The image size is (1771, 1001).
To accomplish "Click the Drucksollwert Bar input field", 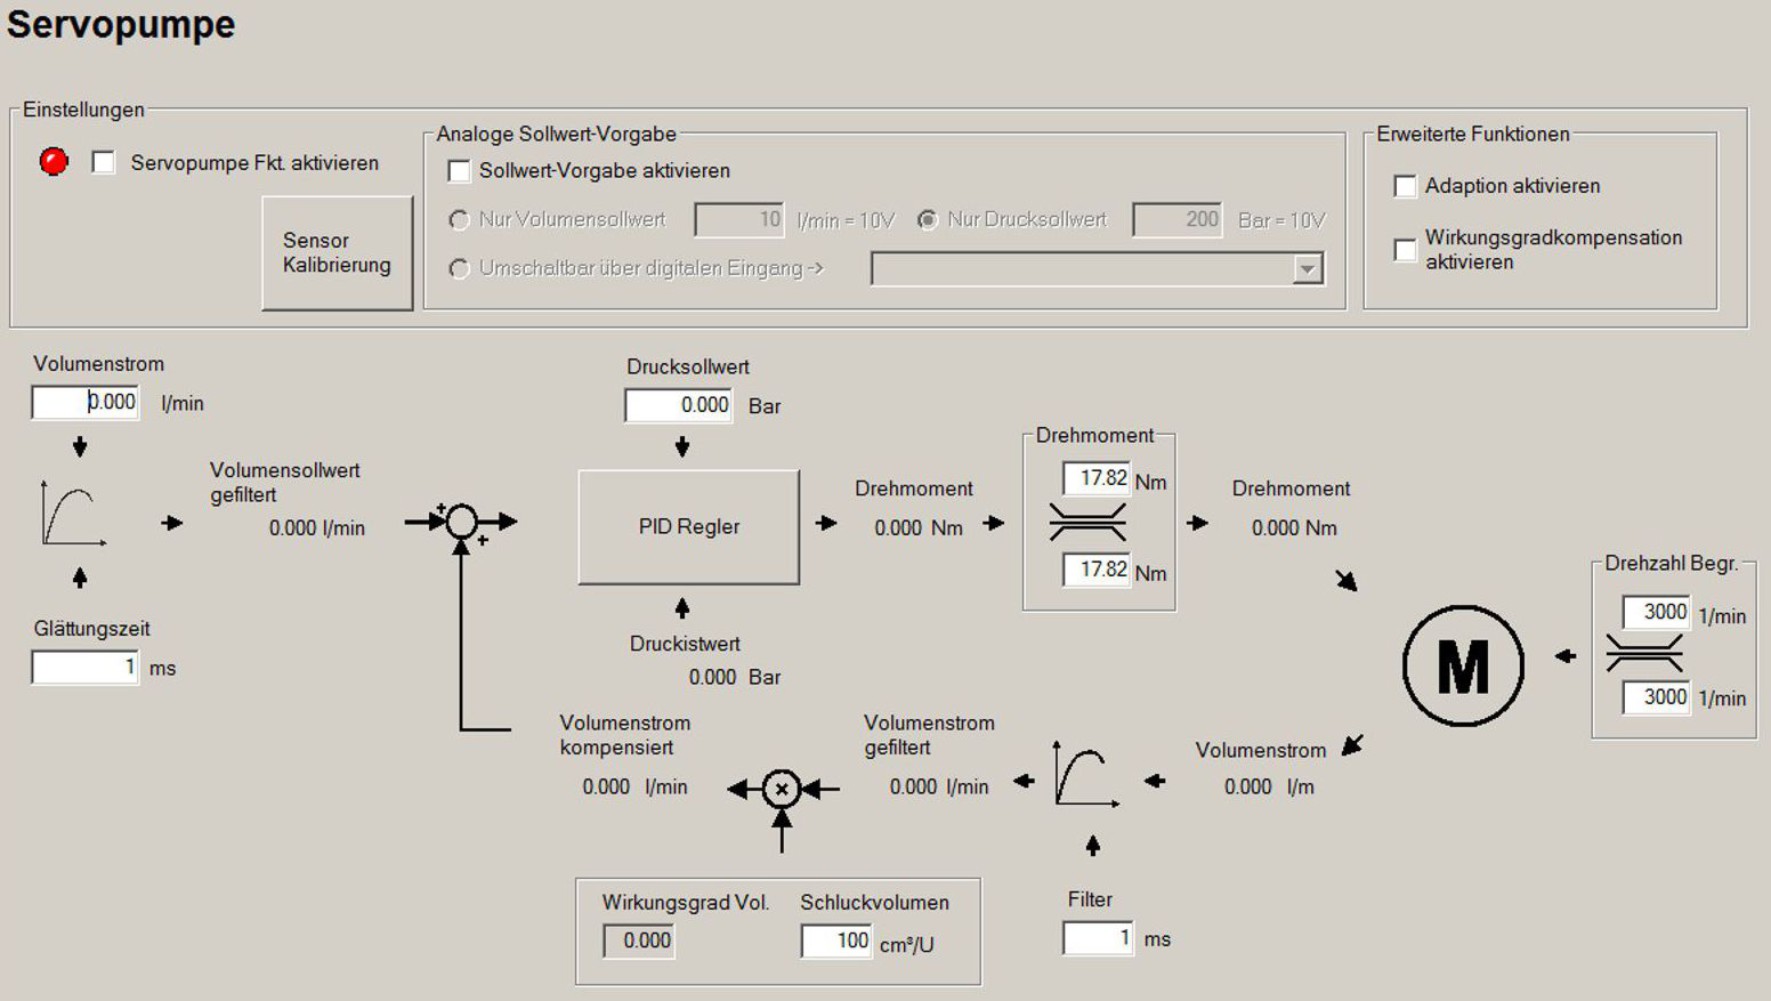I will [679, 405].
